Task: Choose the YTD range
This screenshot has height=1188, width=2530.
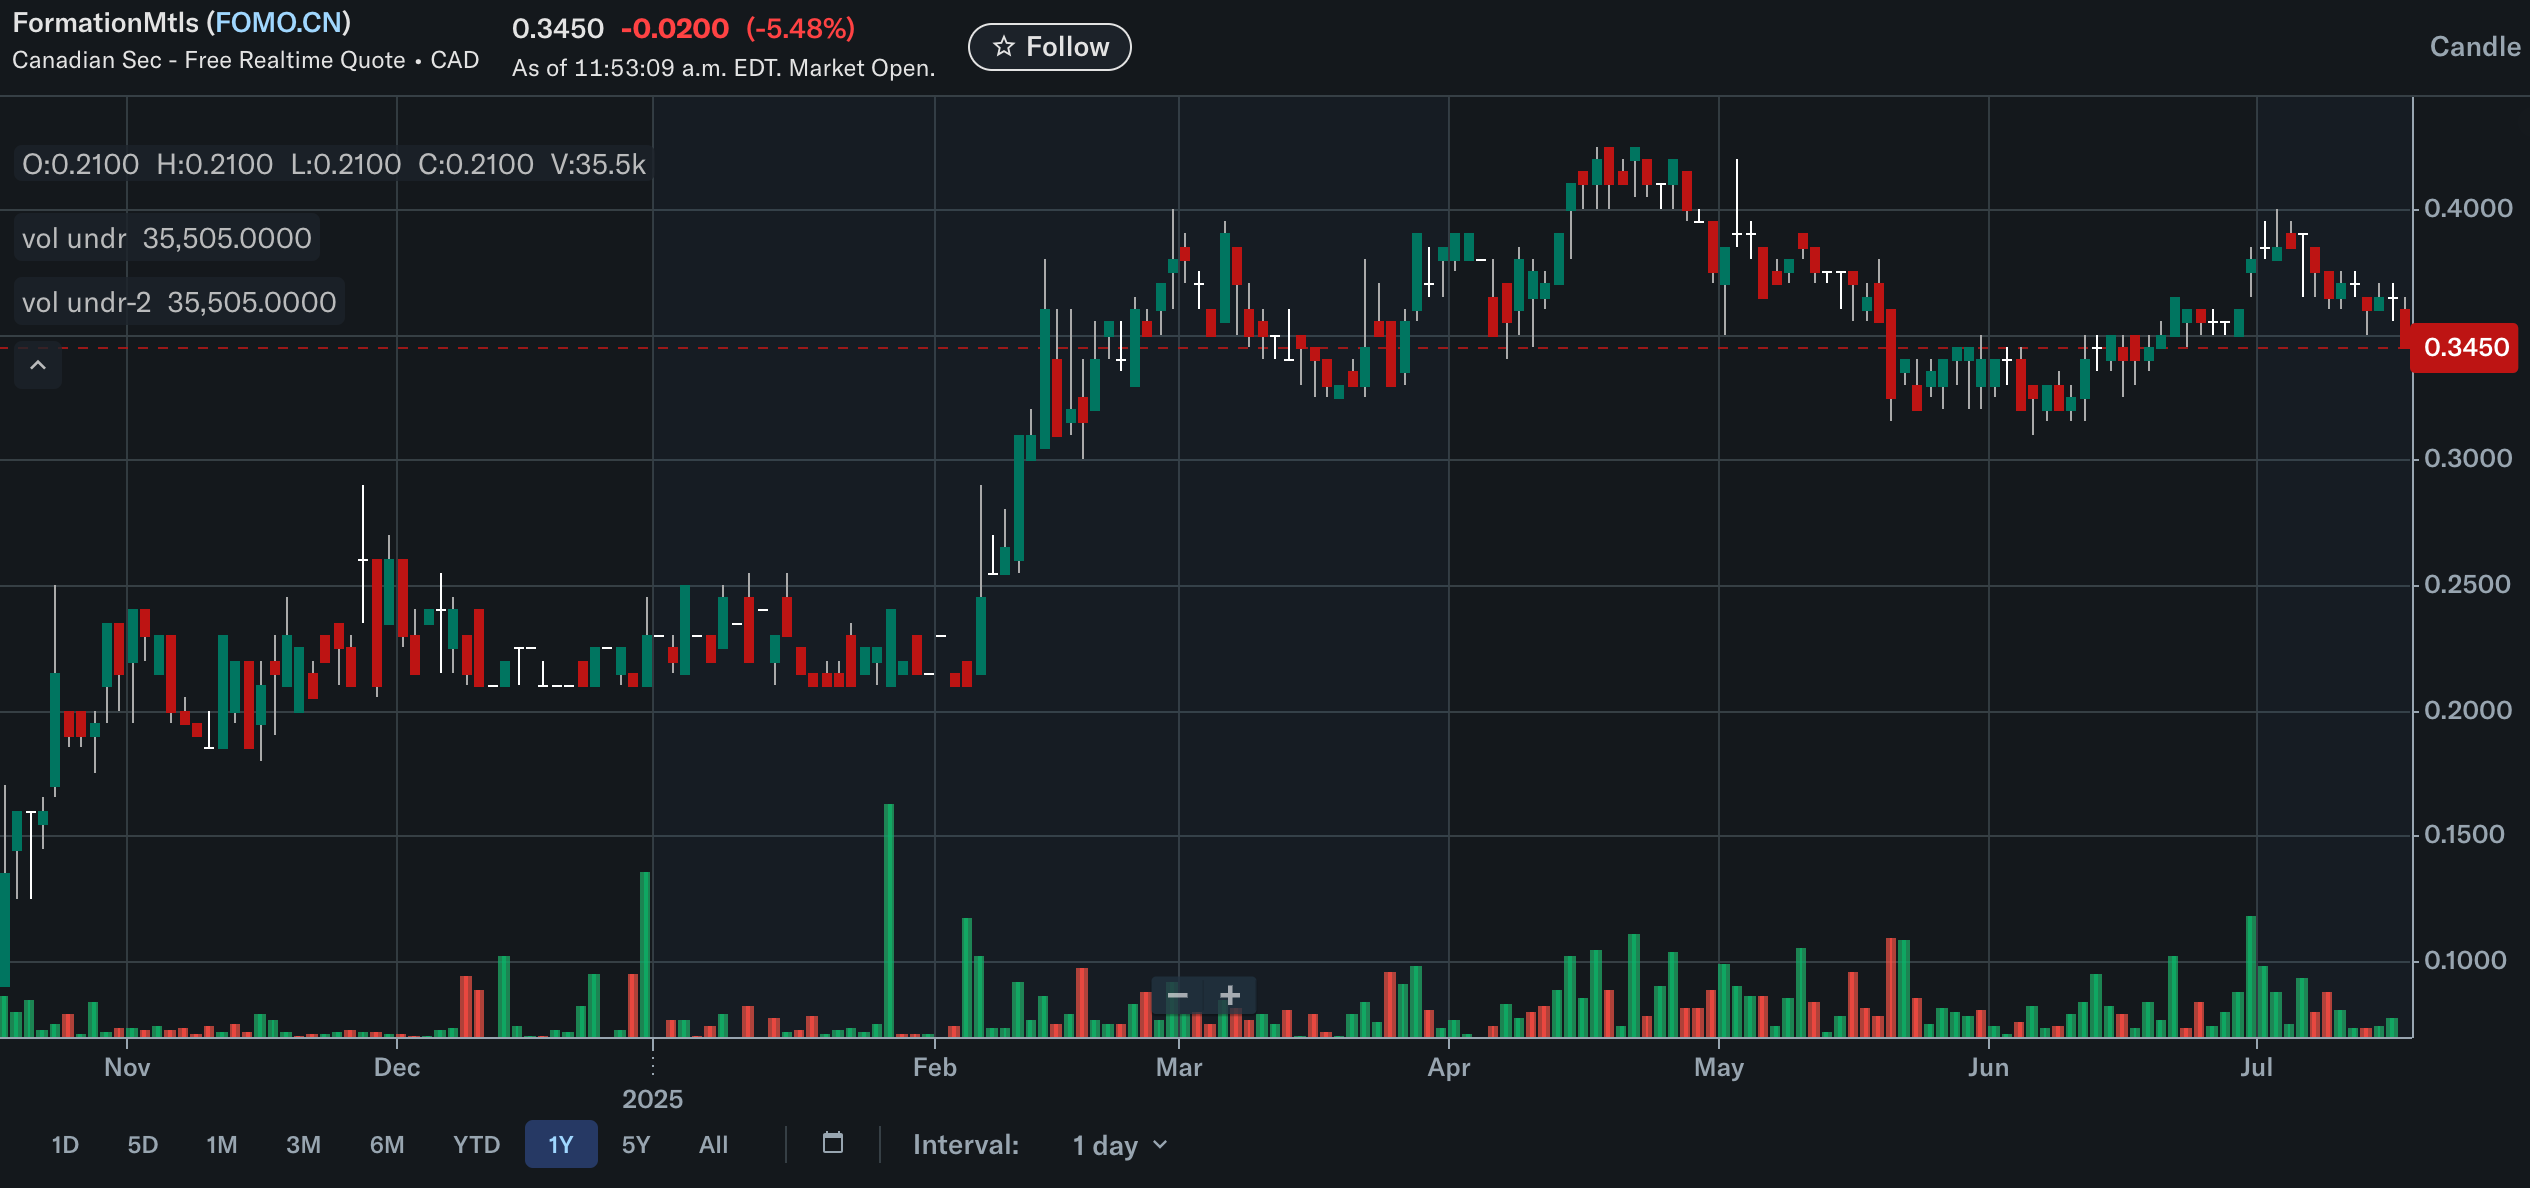Action: [476, 1145]
